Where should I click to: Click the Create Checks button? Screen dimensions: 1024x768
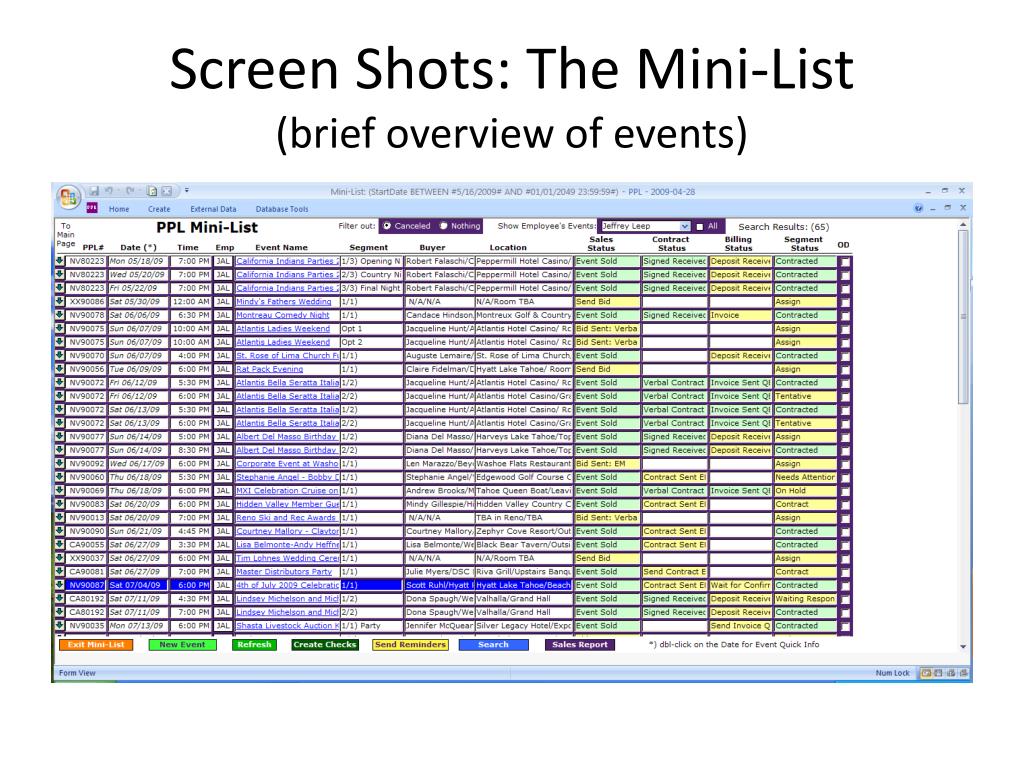[x=325, y=645]
